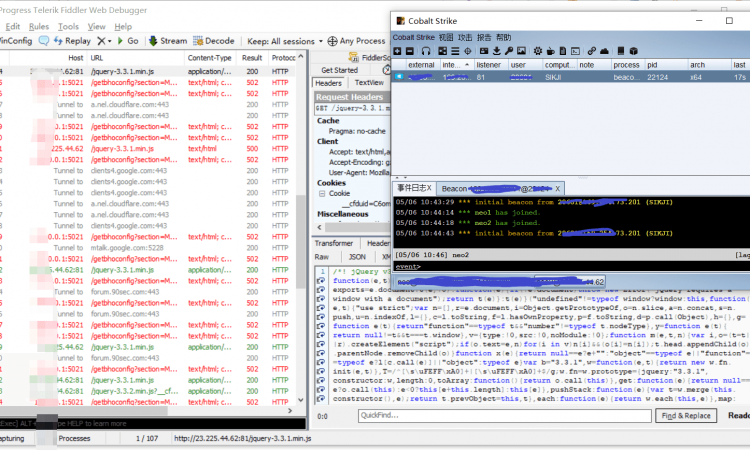The height and width of the screenshot is (450, 750).
Task: Open the Tools menu in Fiddler
Action: pyautogui.click(x=68, y=27)
